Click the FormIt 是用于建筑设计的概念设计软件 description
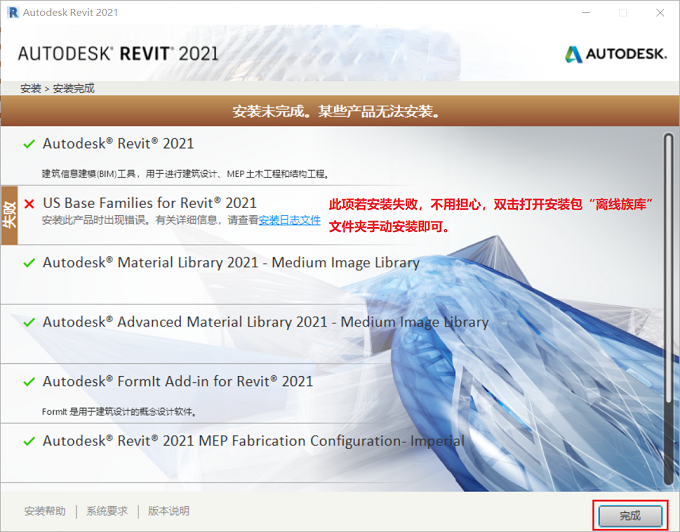Screen dimensions: 680x532 (118, 412)
